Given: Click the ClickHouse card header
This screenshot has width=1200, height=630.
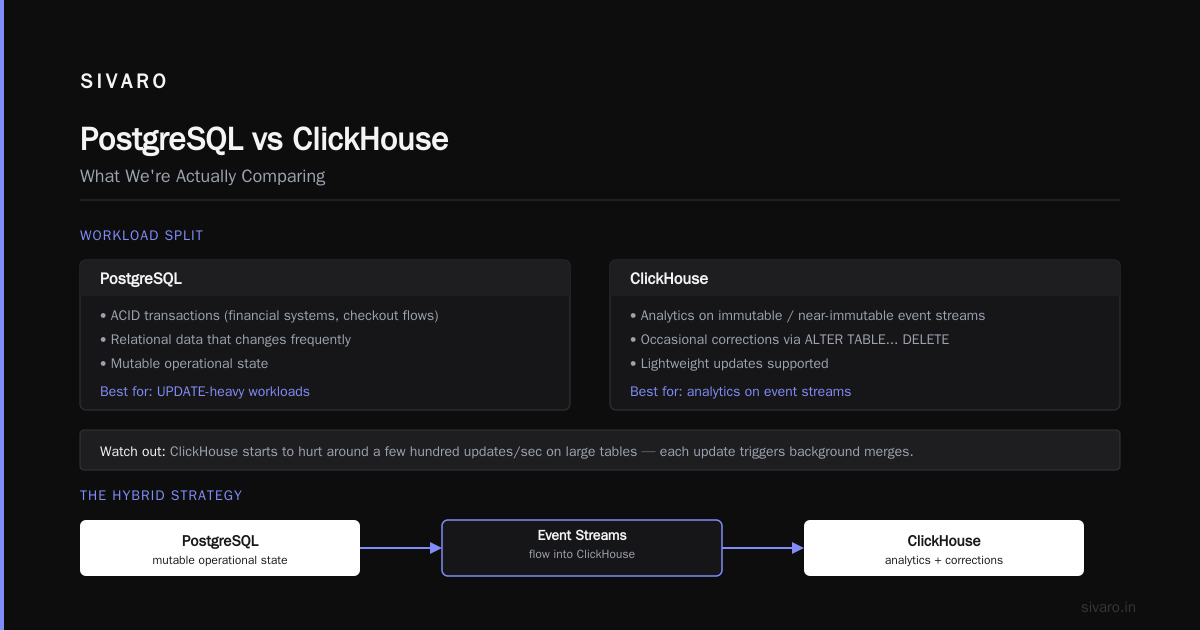Looking at the screenshot, I should tap(865, 278).
